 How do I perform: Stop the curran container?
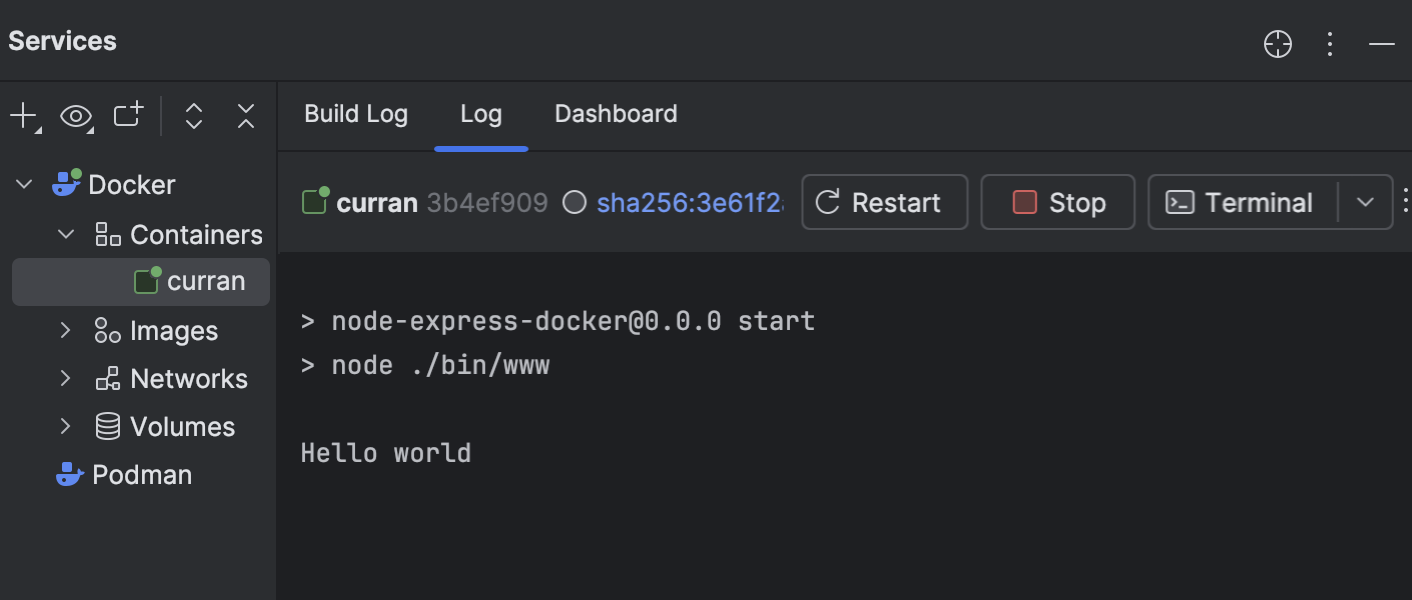1057,202
